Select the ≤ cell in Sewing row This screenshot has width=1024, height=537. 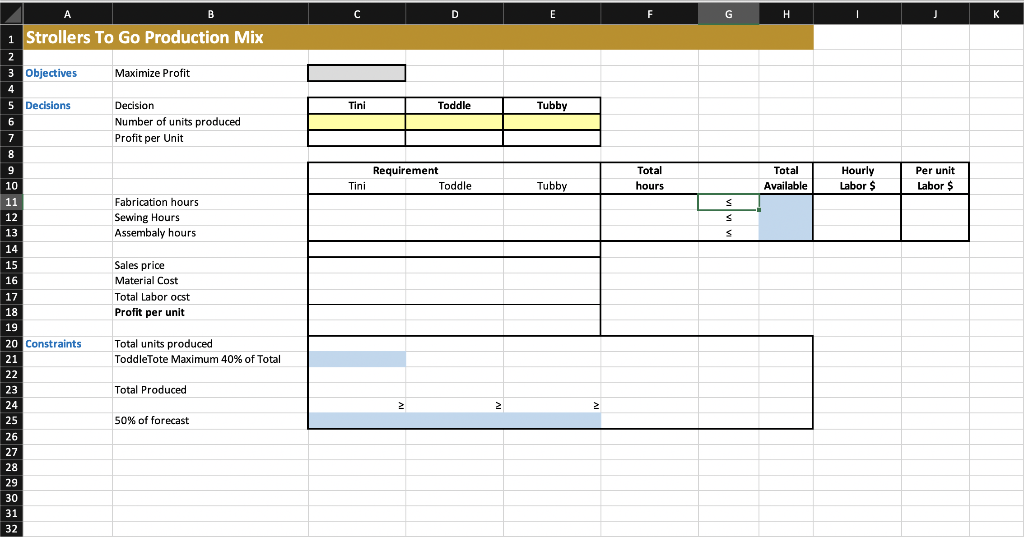click(728, 218)
